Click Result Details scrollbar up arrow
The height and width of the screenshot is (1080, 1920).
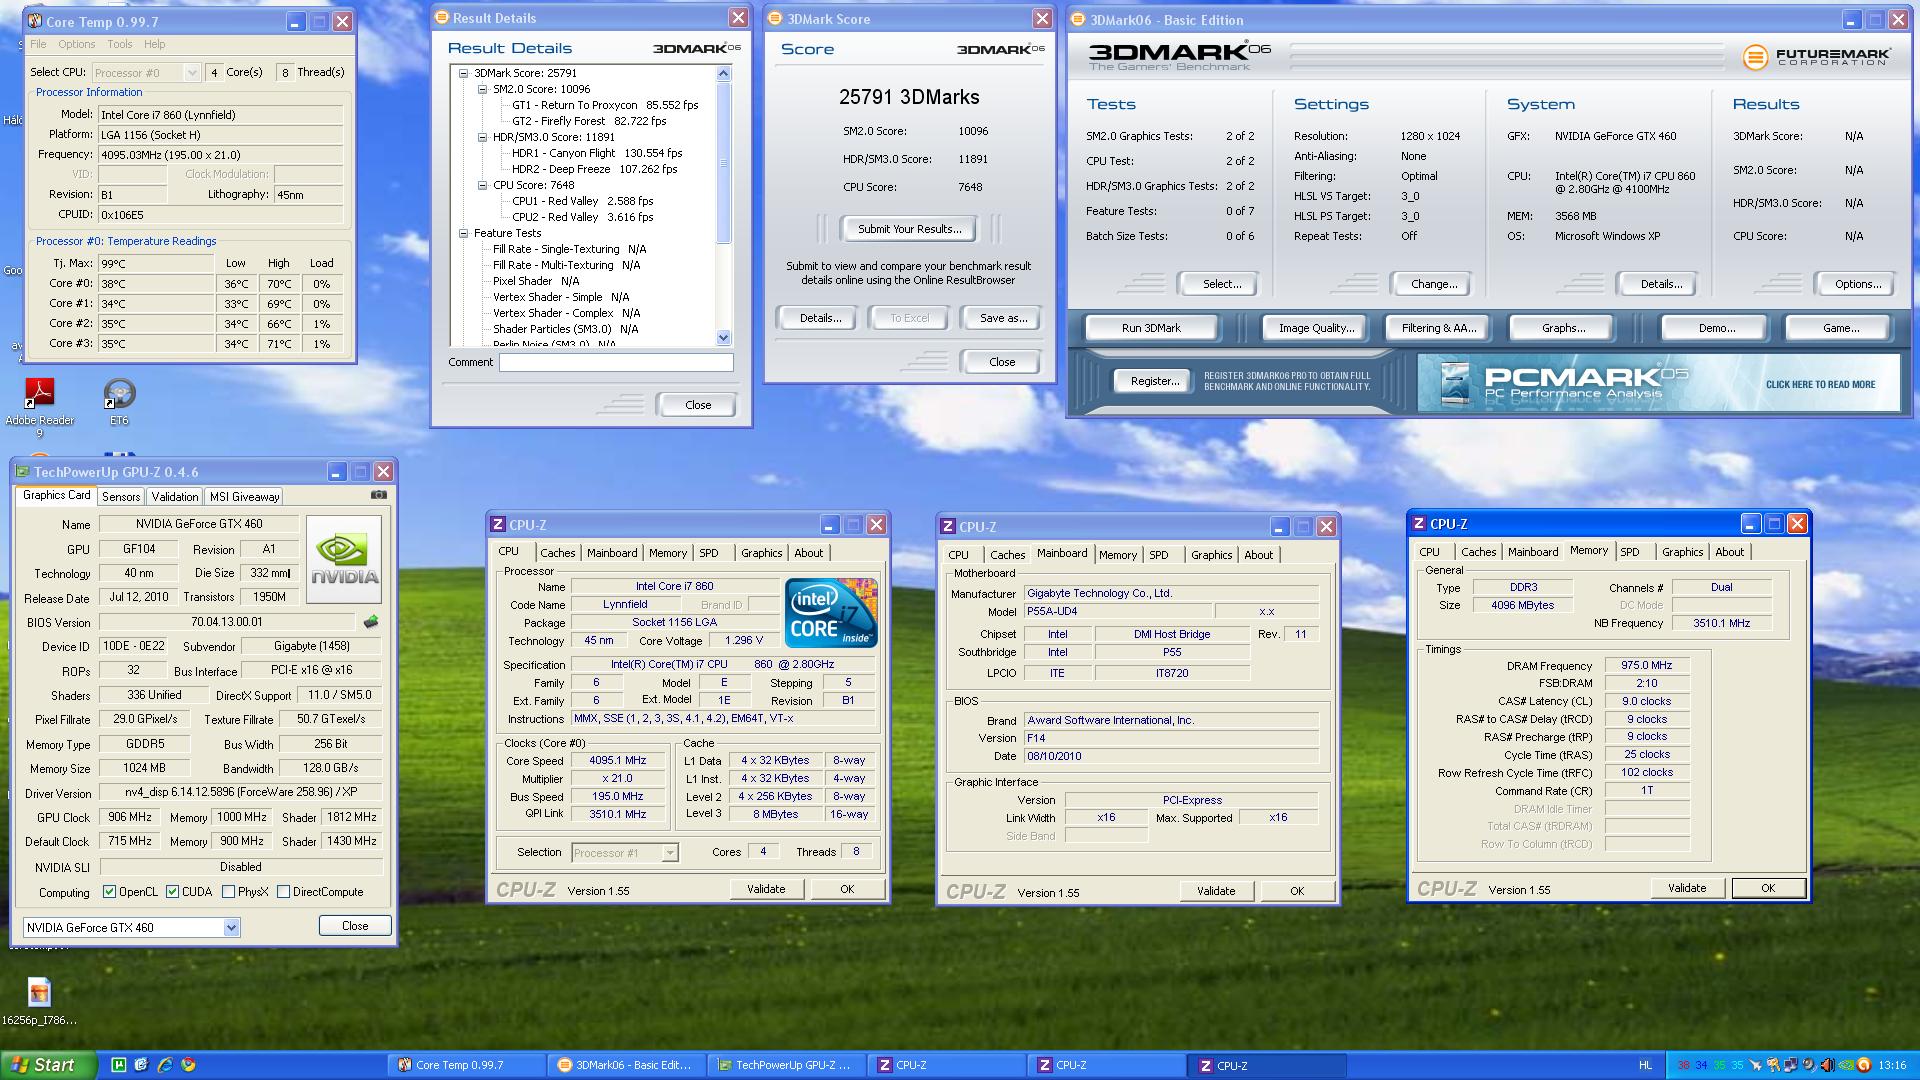(x=724, y=73)
